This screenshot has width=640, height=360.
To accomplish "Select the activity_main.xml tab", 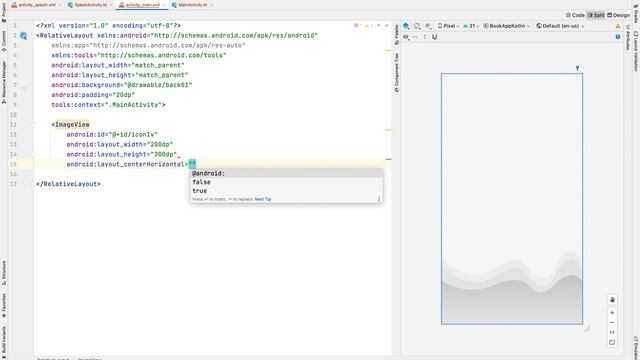I will (x=142, y=5).
